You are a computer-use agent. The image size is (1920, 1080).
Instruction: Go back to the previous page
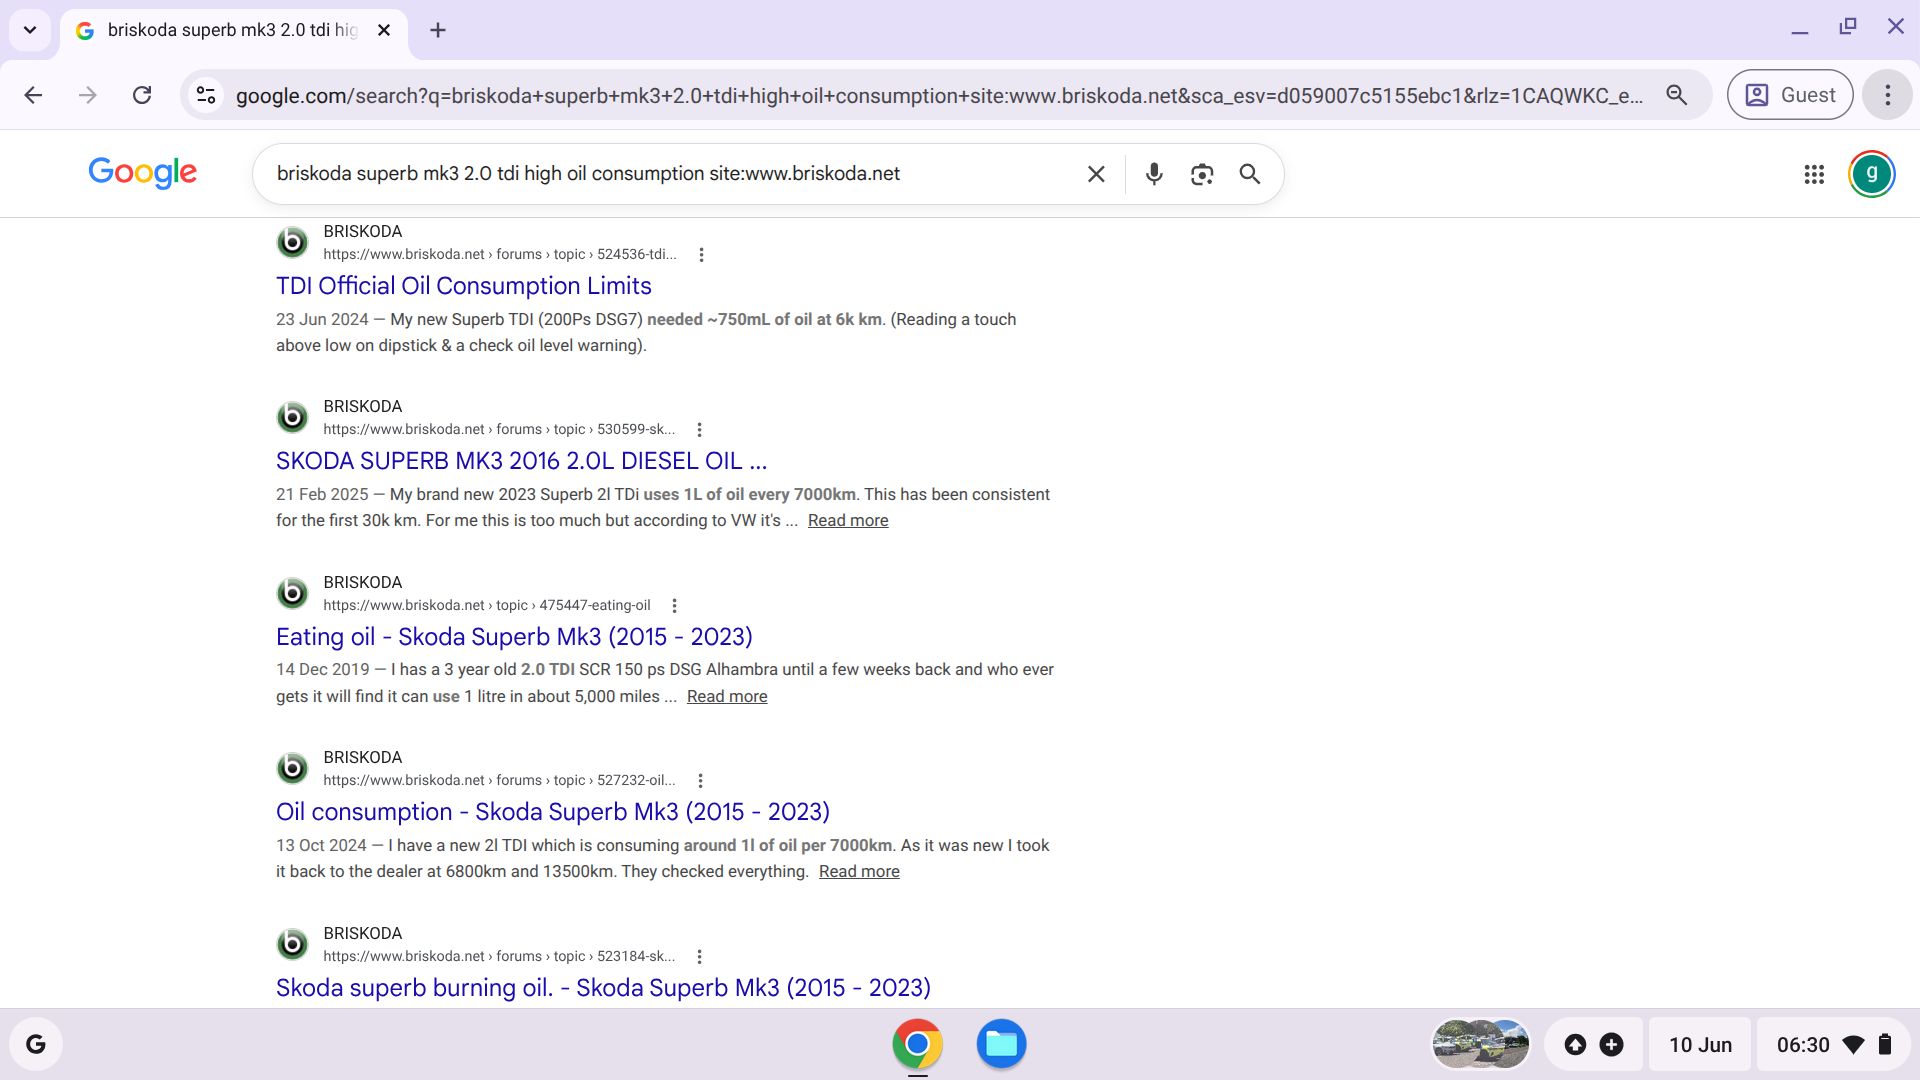pos(33,95)
